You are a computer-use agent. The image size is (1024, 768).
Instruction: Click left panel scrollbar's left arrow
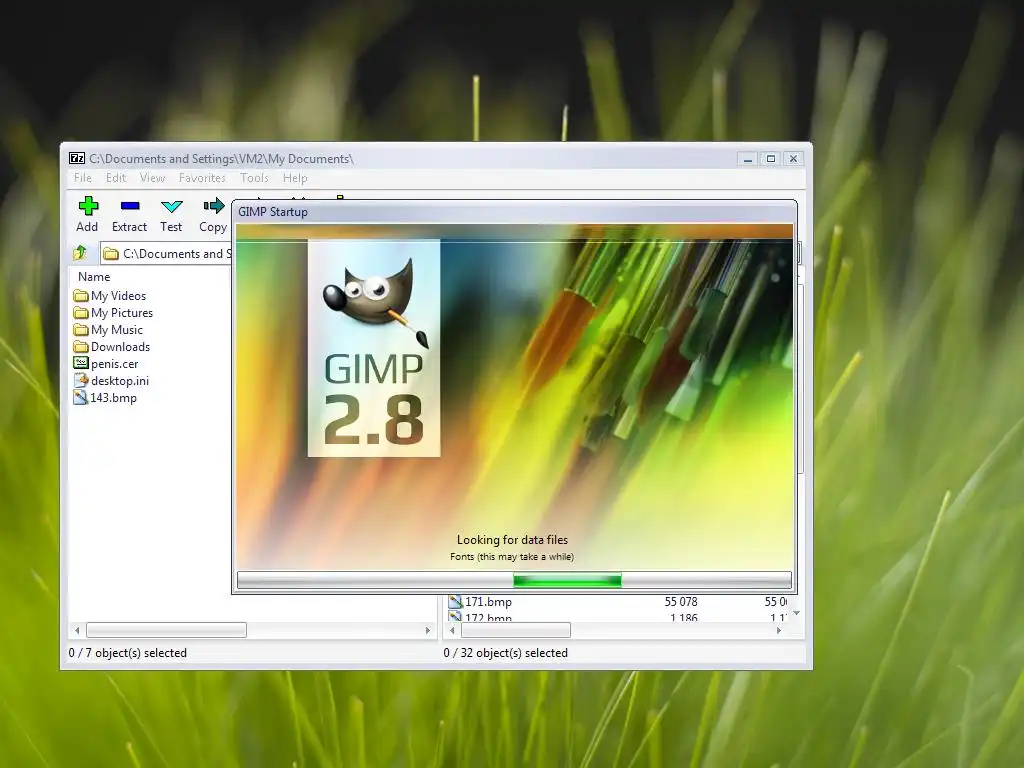(77, 630)
